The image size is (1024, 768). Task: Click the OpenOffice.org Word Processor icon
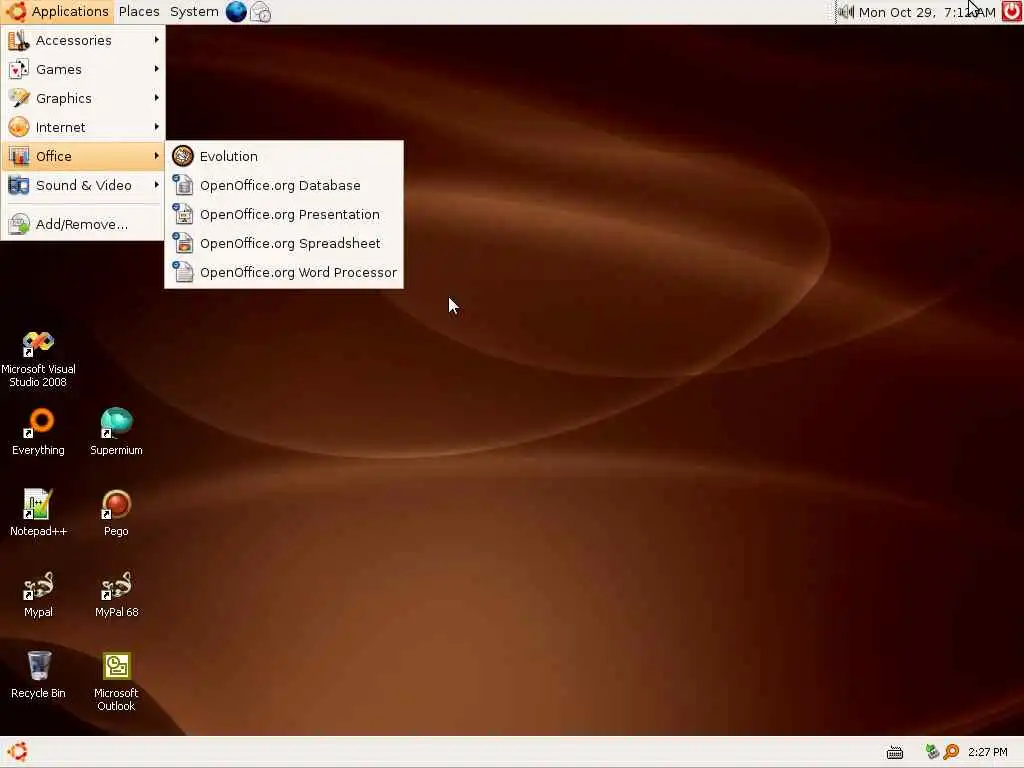coord(183,272)
